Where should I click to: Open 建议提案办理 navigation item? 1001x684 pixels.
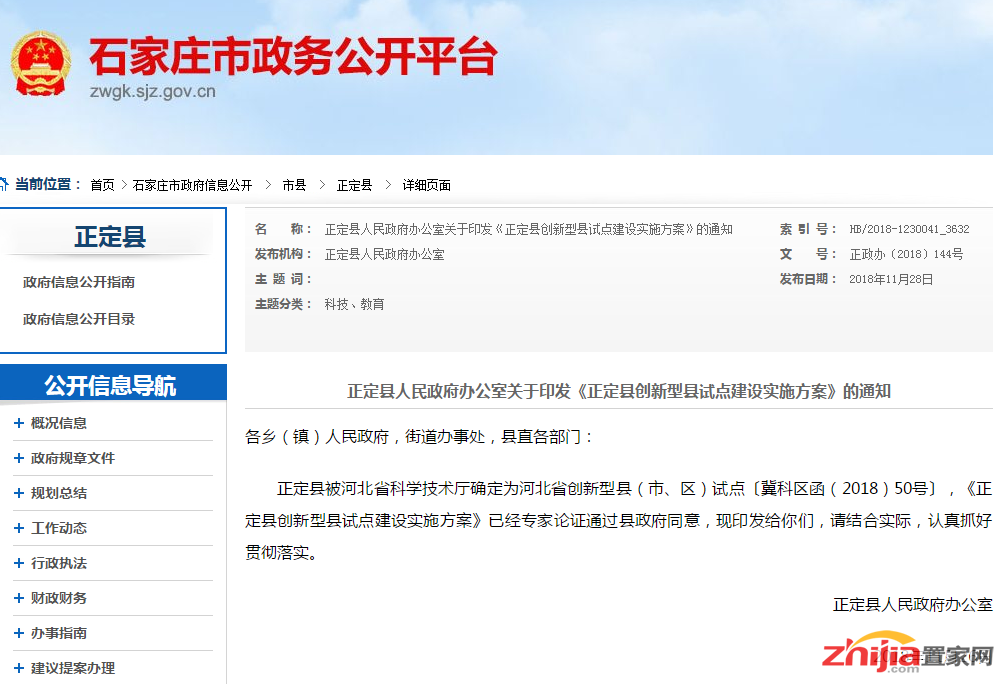point(73,668)
